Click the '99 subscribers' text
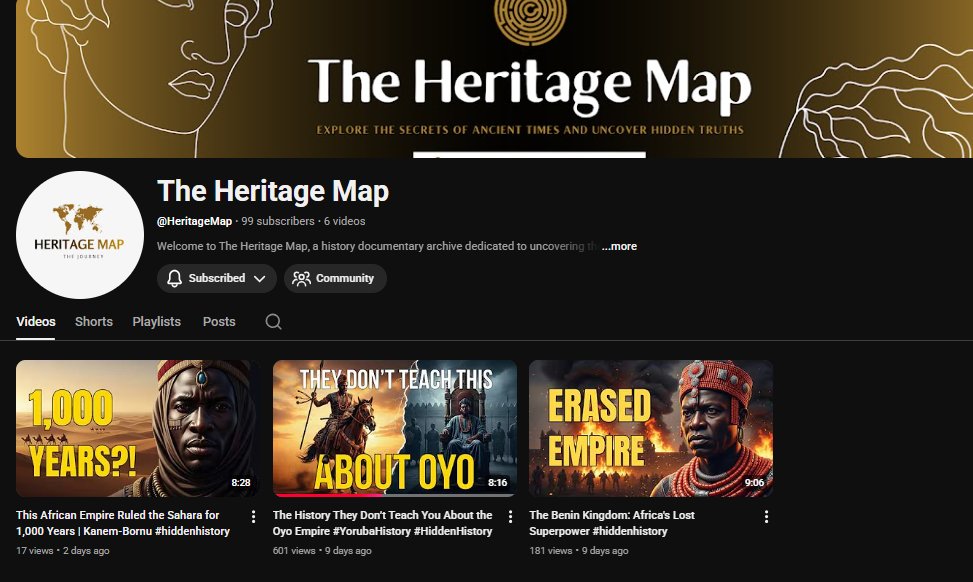 click(278, 221)
